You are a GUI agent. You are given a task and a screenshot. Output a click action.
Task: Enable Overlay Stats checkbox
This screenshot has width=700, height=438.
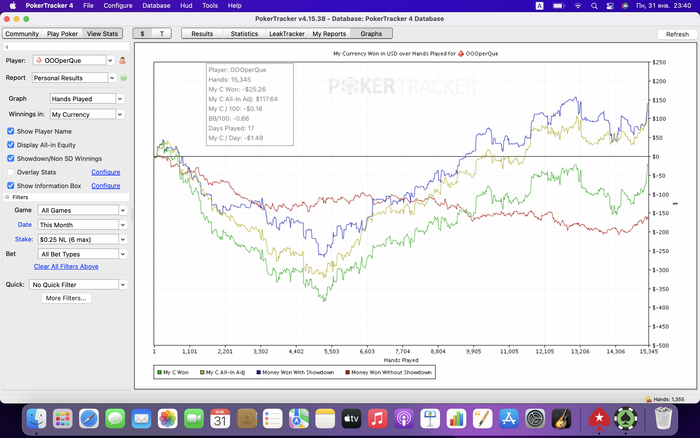[x=10, y=172]
